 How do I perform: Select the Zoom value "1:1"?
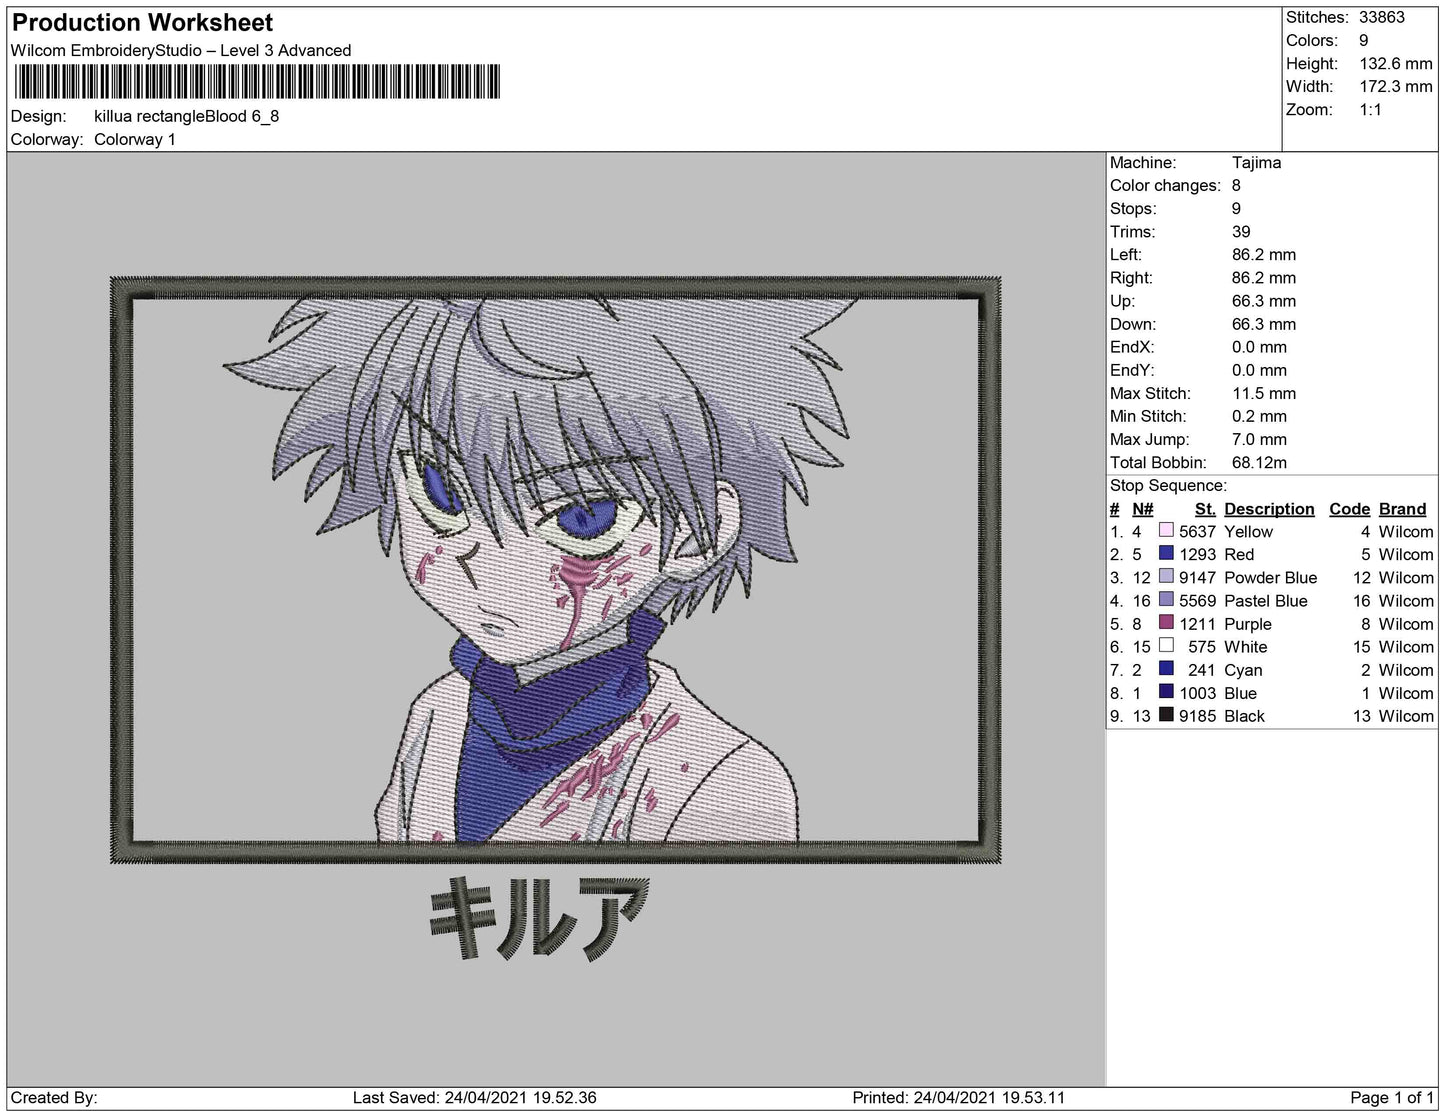1371,109
